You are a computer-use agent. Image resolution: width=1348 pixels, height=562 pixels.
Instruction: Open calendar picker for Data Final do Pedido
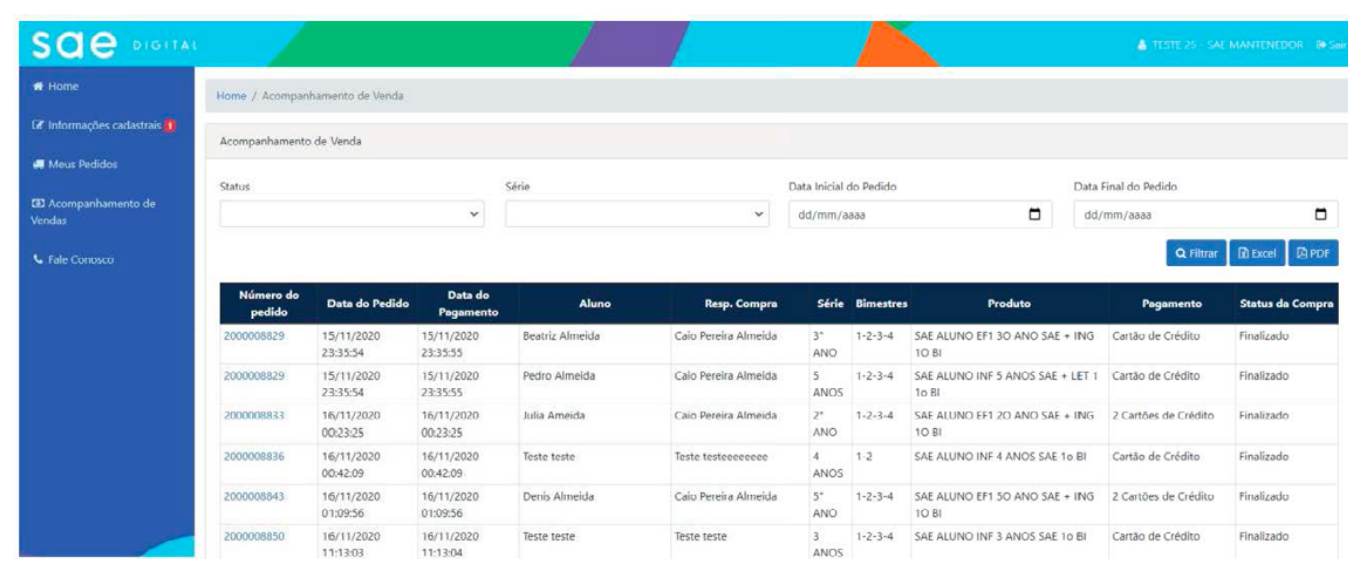click(1321, 214)
